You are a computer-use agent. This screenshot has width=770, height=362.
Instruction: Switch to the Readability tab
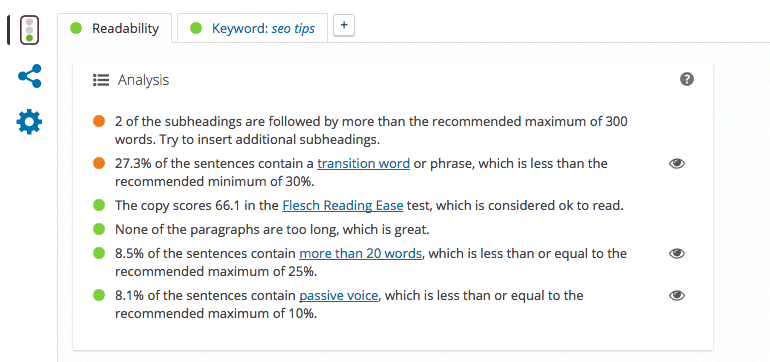point(114,28)
